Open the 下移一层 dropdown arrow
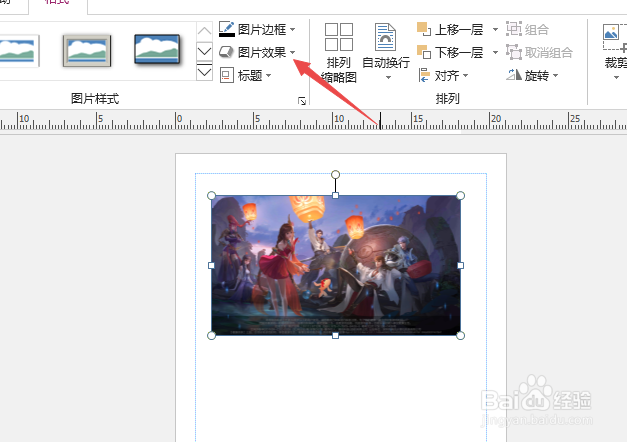 point(495,52)
